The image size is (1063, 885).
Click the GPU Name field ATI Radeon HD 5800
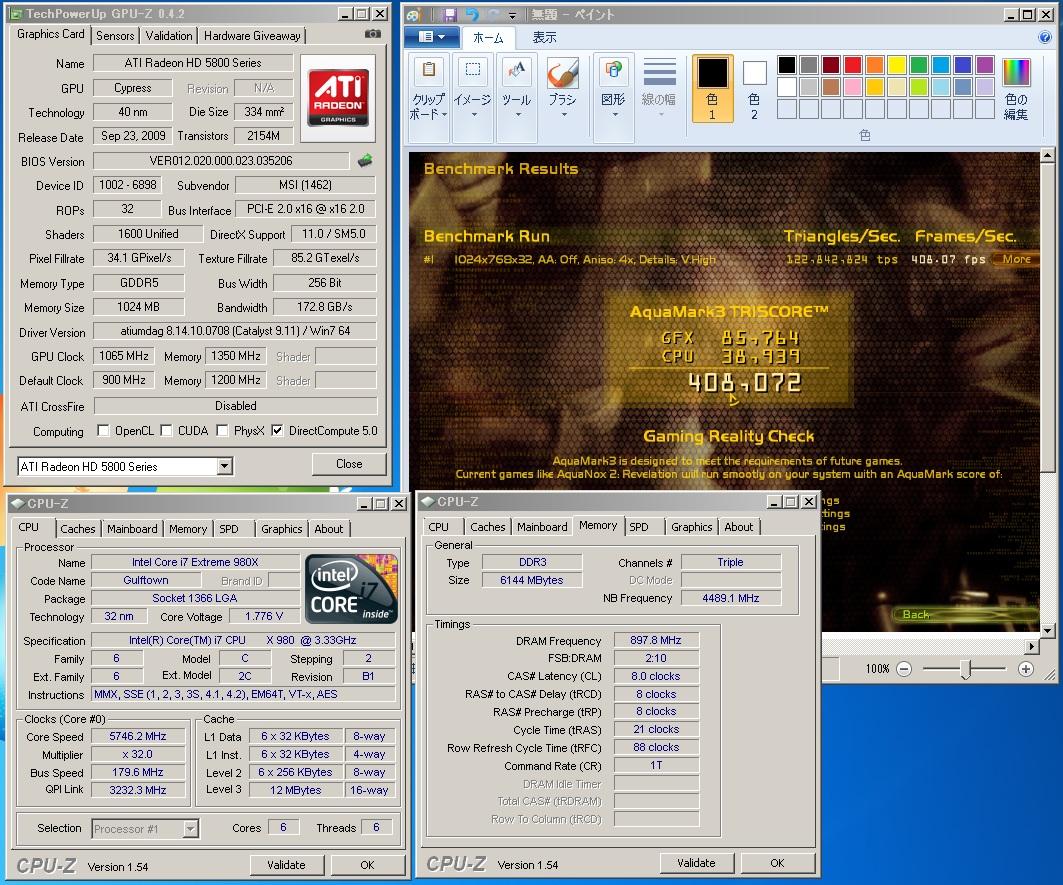(193, 62)
